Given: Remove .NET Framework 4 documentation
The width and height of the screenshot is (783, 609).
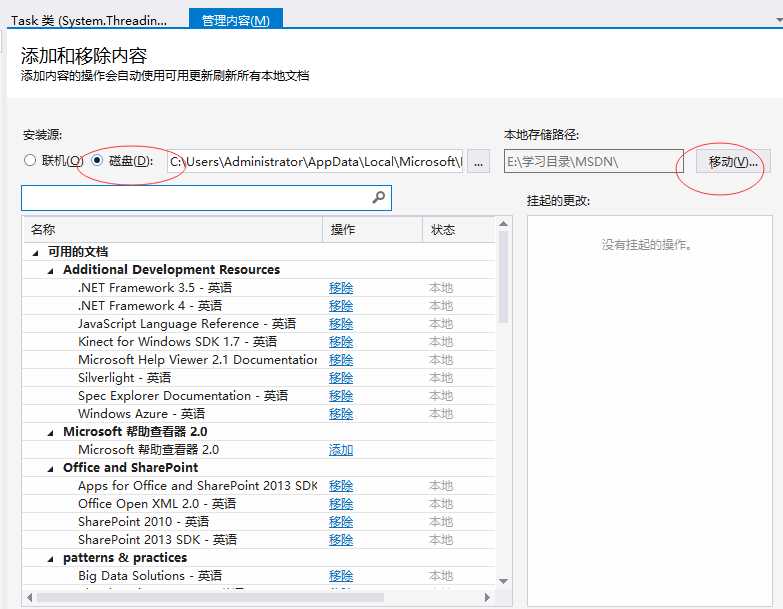Looking at the screenshot, I should click(341, 306).
